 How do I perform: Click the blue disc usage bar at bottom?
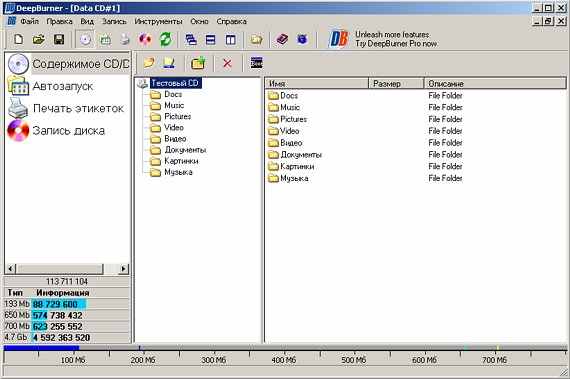coord(41,348)
